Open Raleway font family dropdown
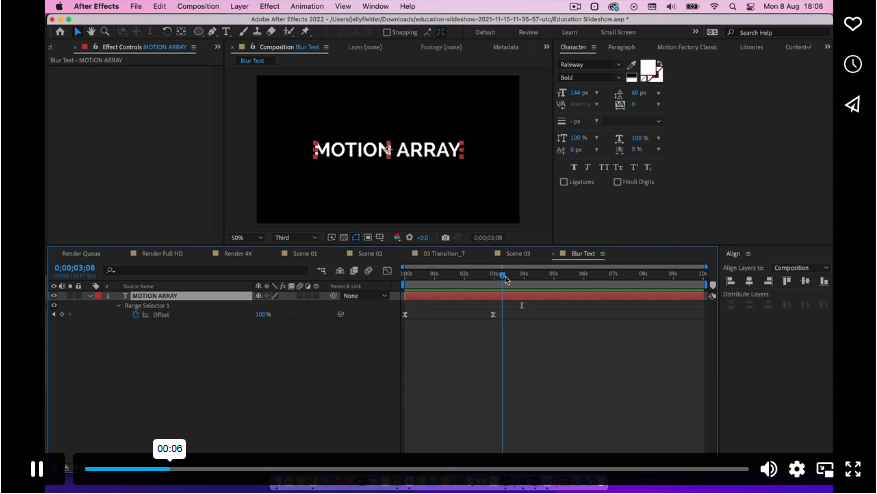The height and width of the screenshot is (494, 877). [590, 65]
